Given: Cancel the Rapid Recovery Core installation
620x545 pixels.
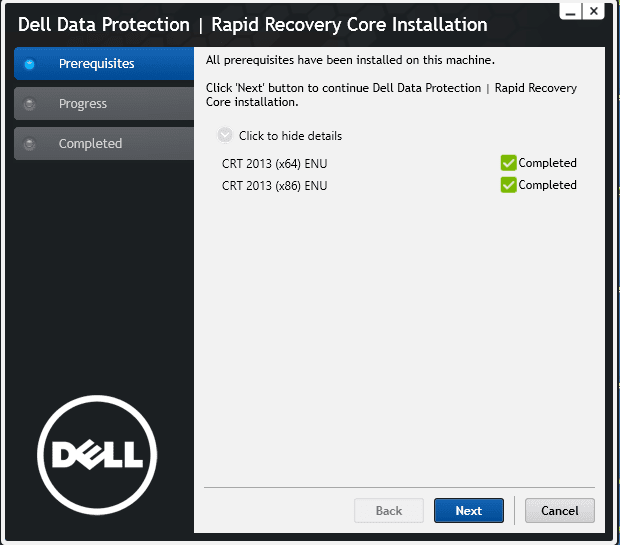Looking at the screenshot, I should (559, 510).
